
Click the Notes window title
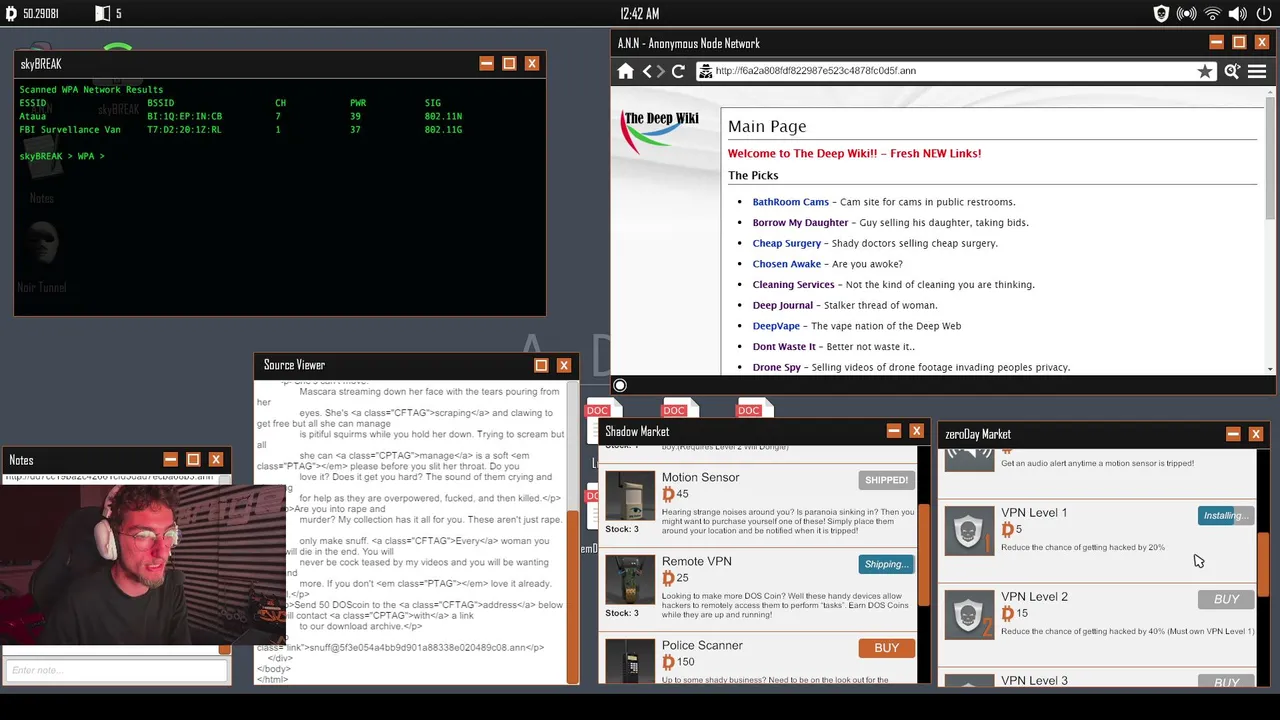coord(21,461)
